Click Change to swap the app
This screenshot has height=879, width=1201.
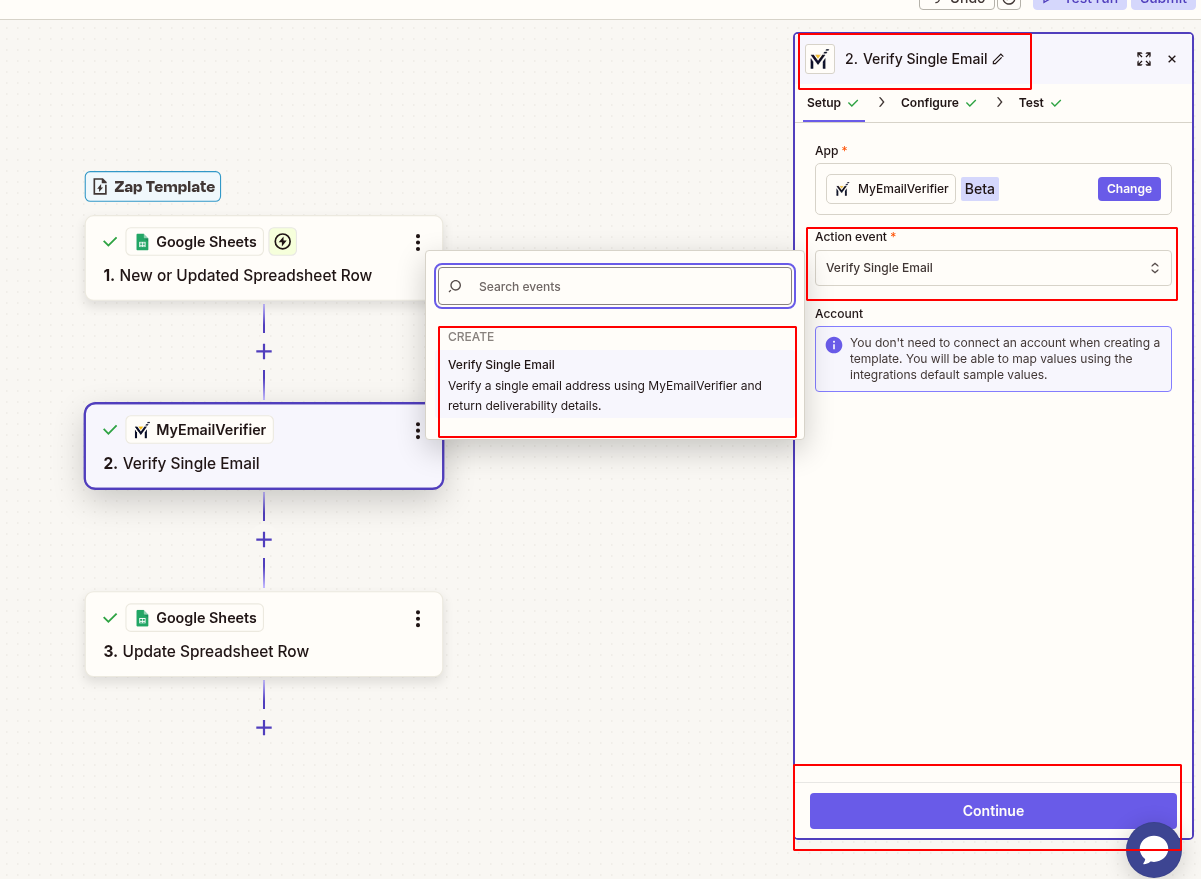click(1129, 188)
